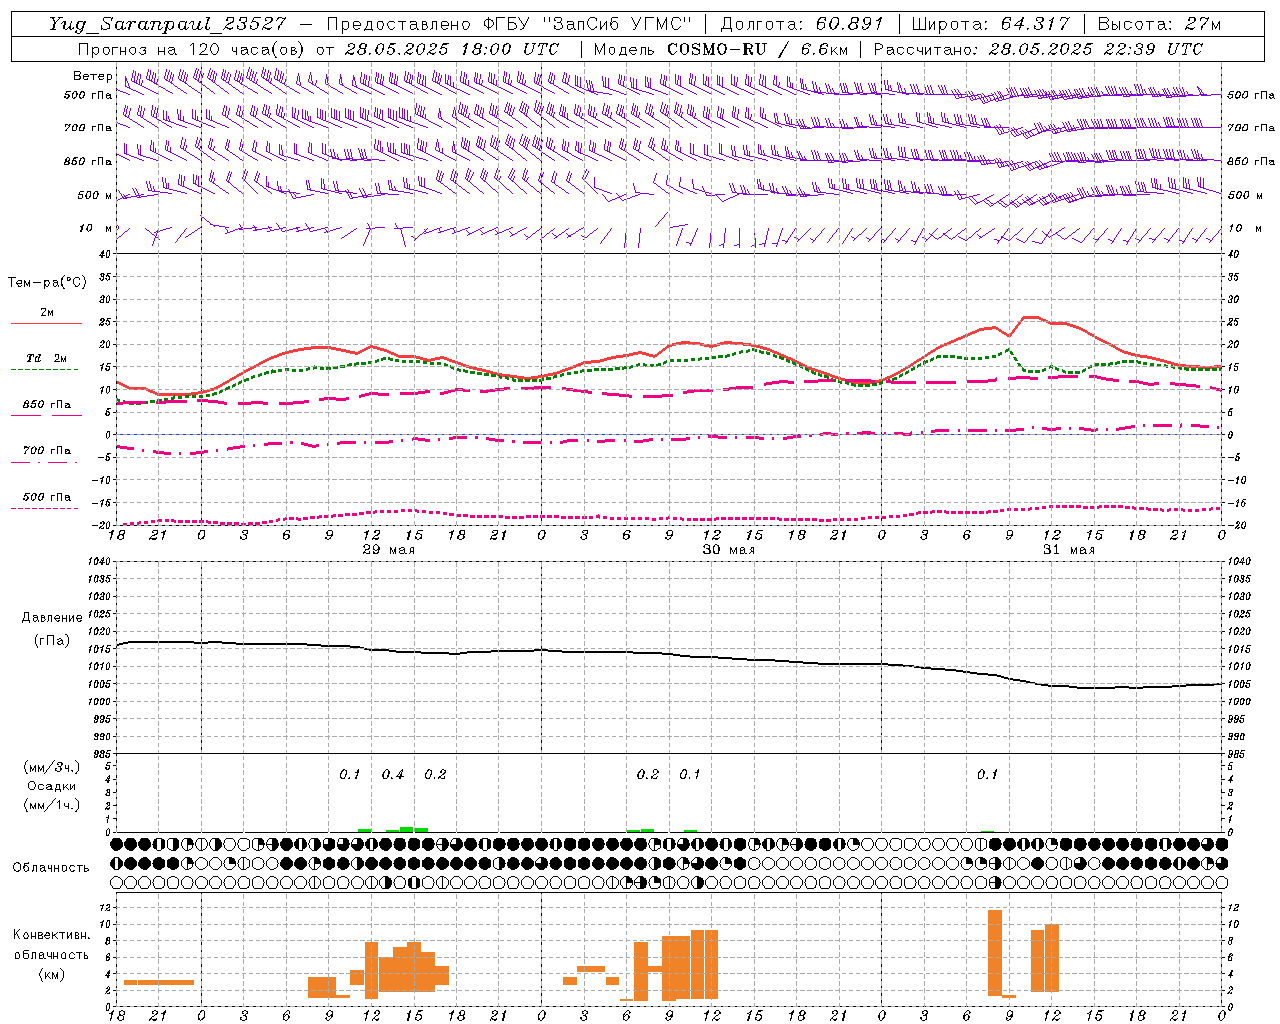Click 'Рассчитано: 28.05.2025 22:39 UTC' timestamp
The width and height of the screenshot is (1280, 1024).
point(1038,49)
